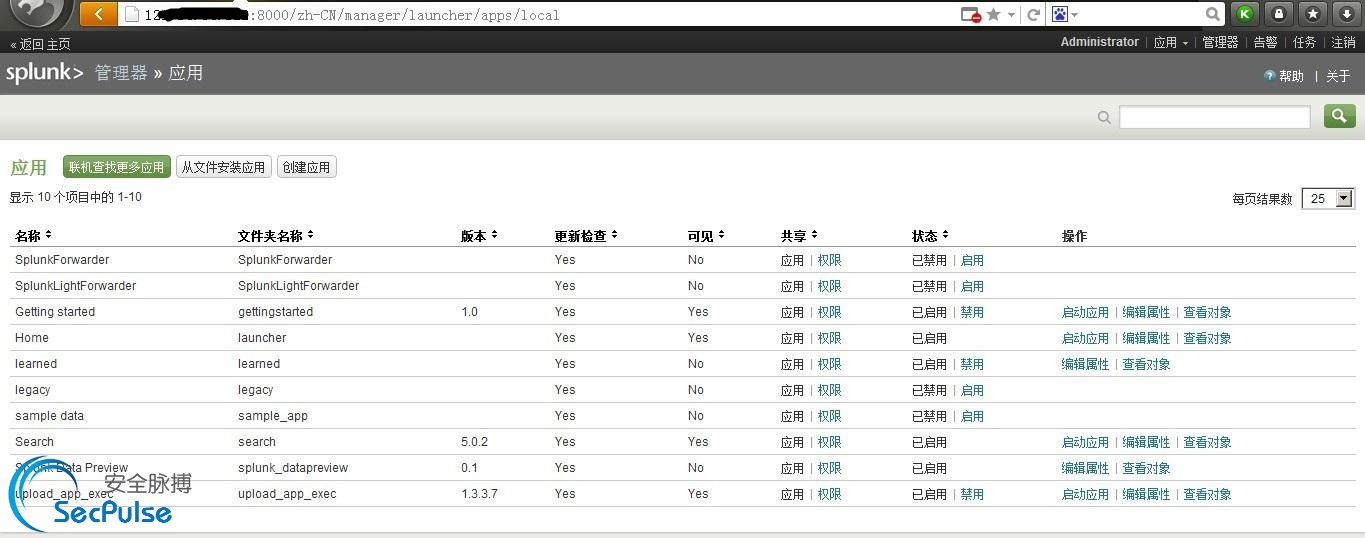Click the green K extension icon
Viewport: 1365px width, 538px height.
1244,14
